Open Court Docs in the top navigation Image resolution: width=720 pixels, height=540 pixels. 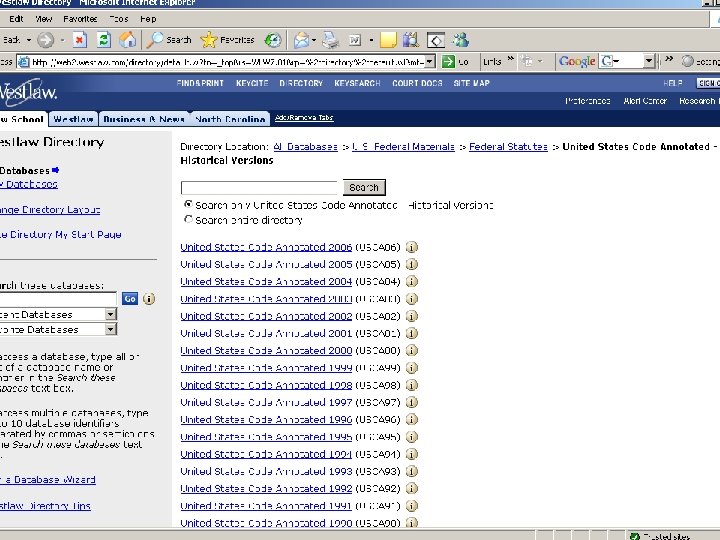tap(417, 83)
